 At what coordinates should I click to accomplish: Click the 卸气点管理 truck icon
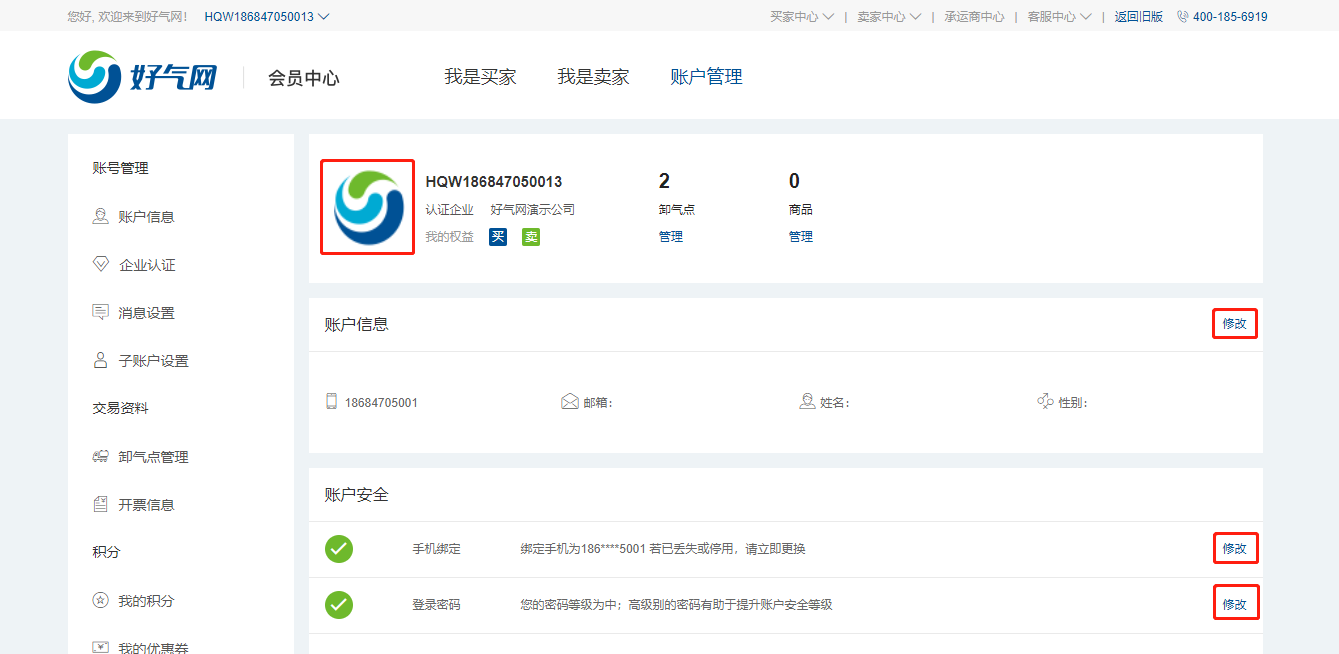coord(100,456)
